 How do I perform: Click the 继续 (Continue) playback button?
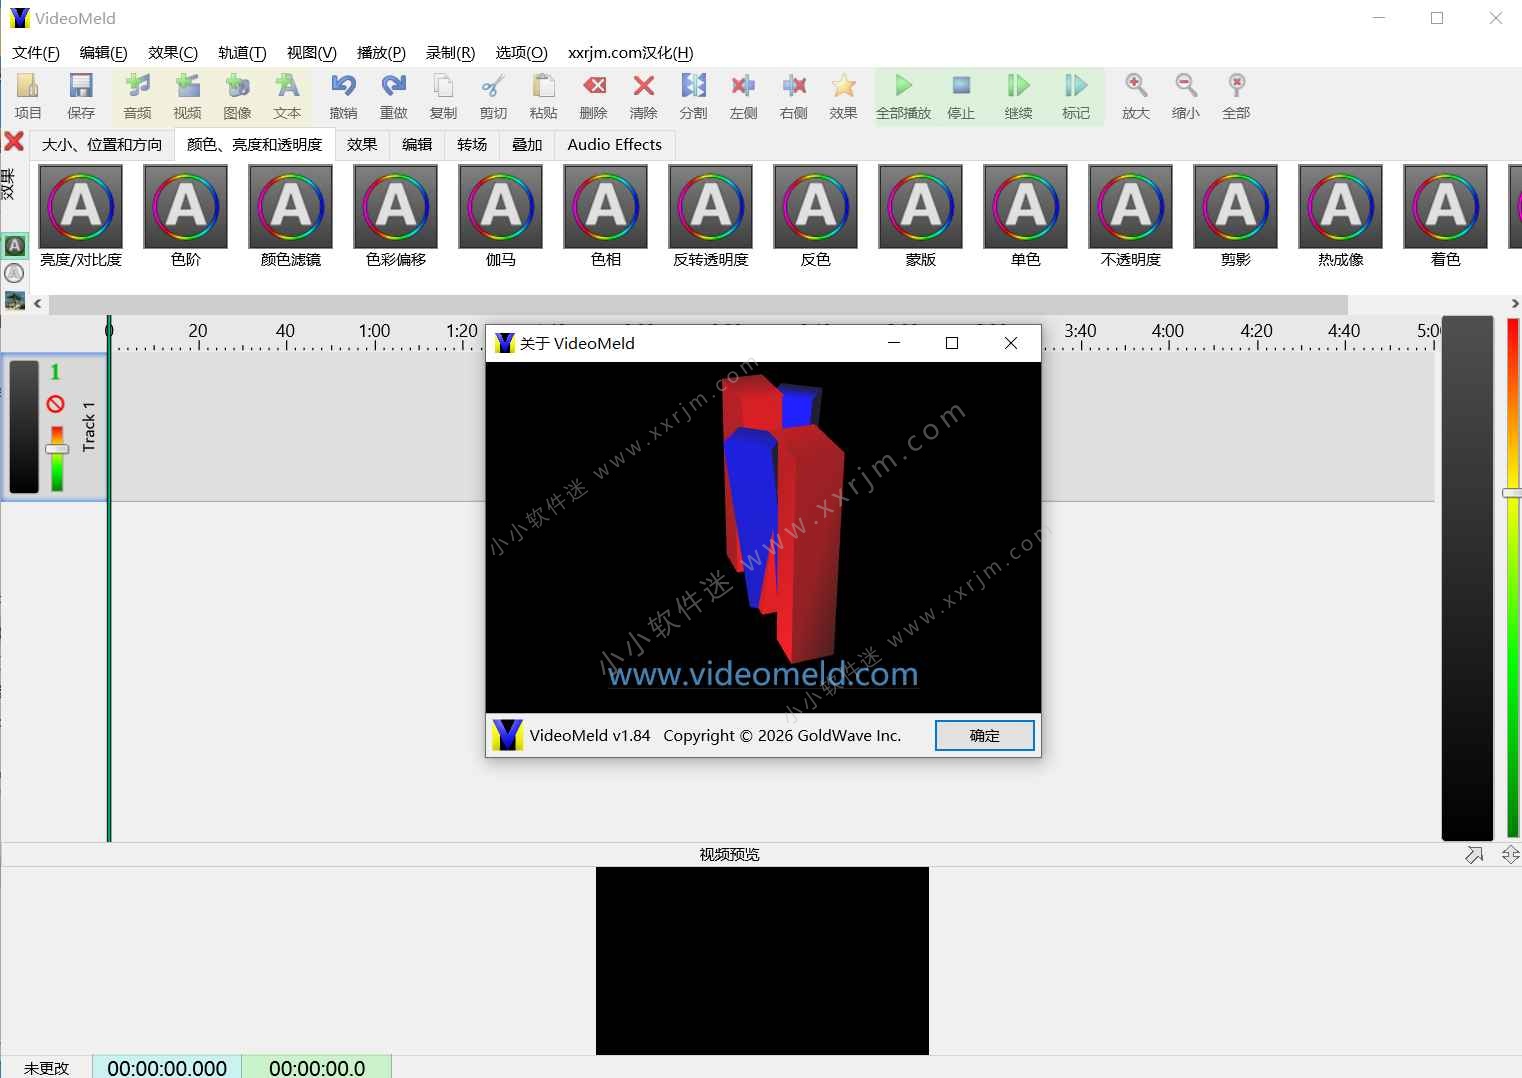click(1018, 97)
